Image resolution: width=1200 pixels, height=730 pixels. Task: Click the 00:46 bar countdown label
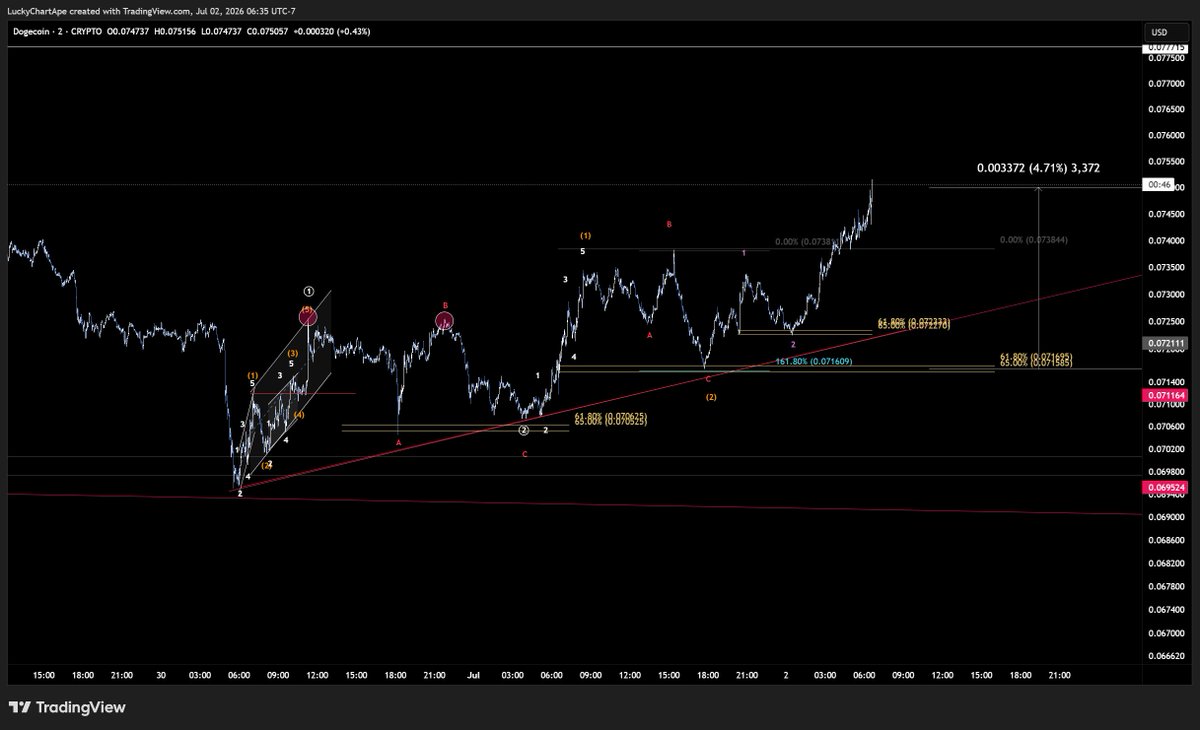1160,185
